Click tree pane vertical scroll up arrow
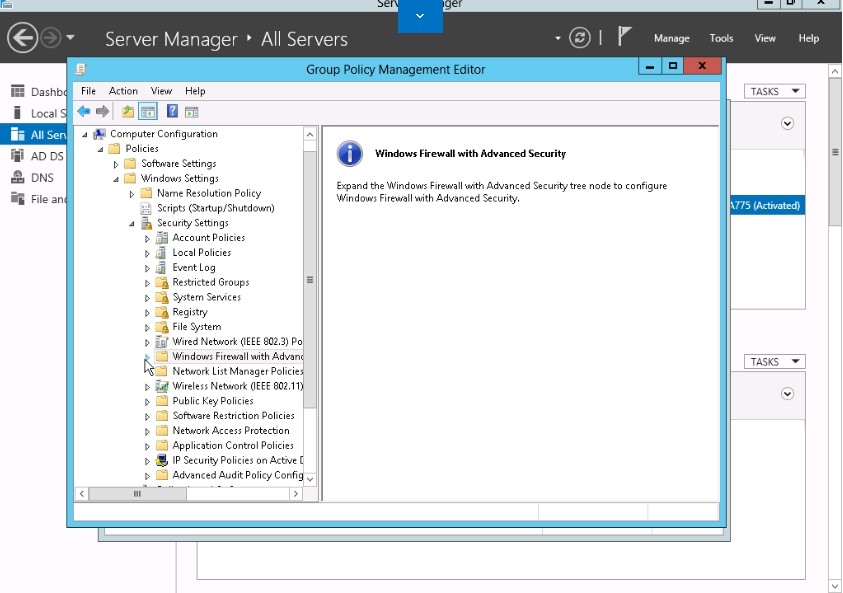 (310, 134)
